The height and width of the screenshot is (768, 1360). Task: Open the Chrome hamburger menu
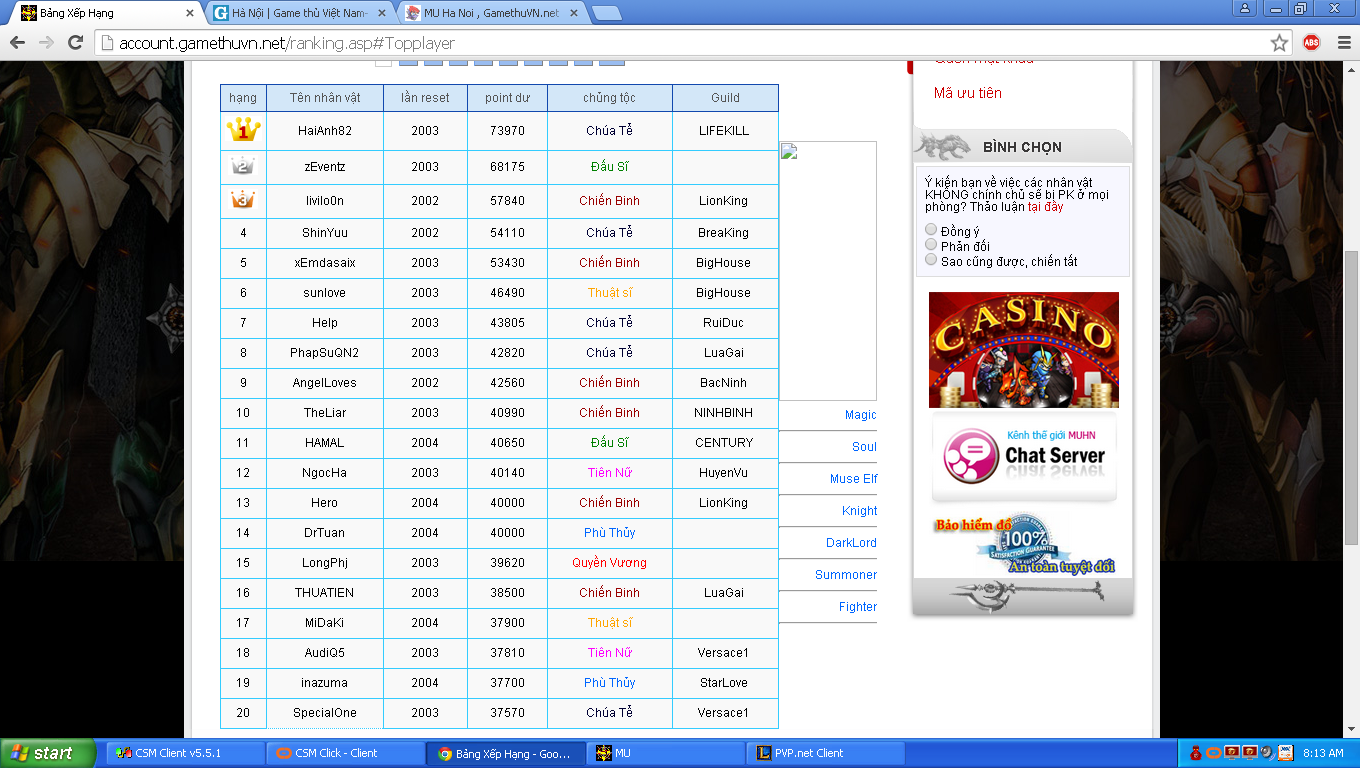point(1343,43)
